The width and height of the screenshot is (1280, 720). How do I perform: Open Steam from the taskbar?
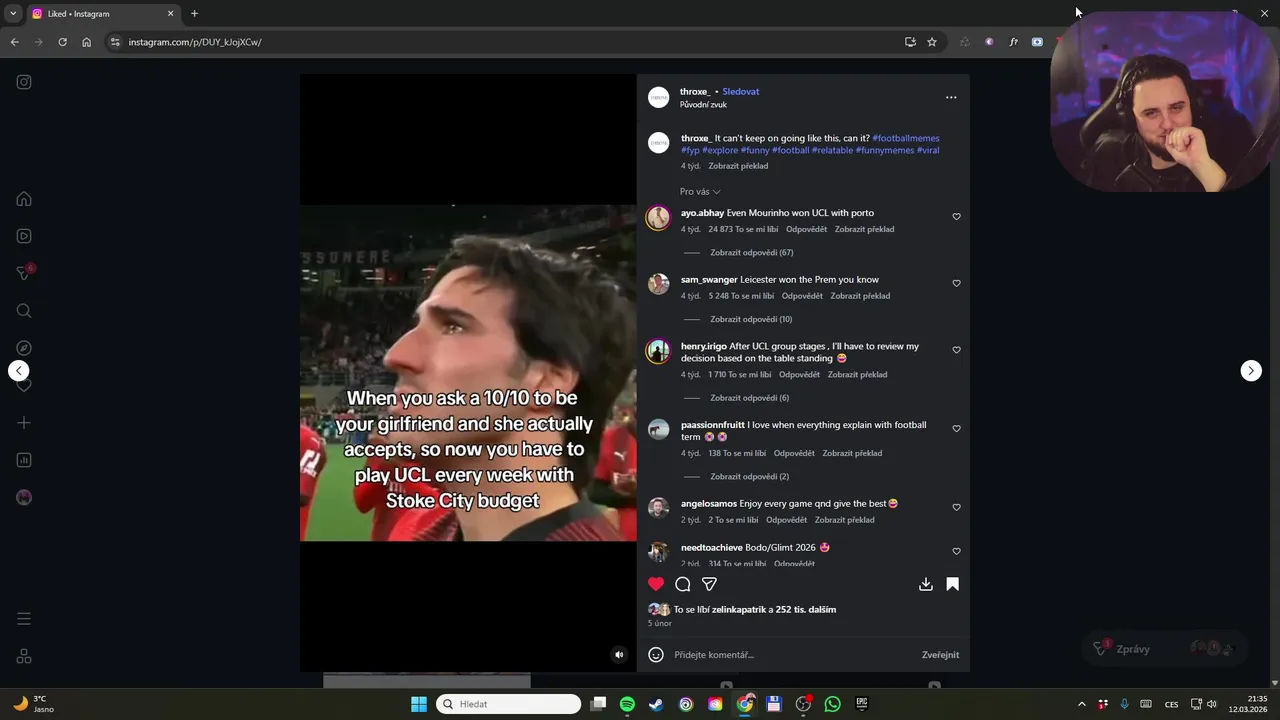tap(656, 704)
